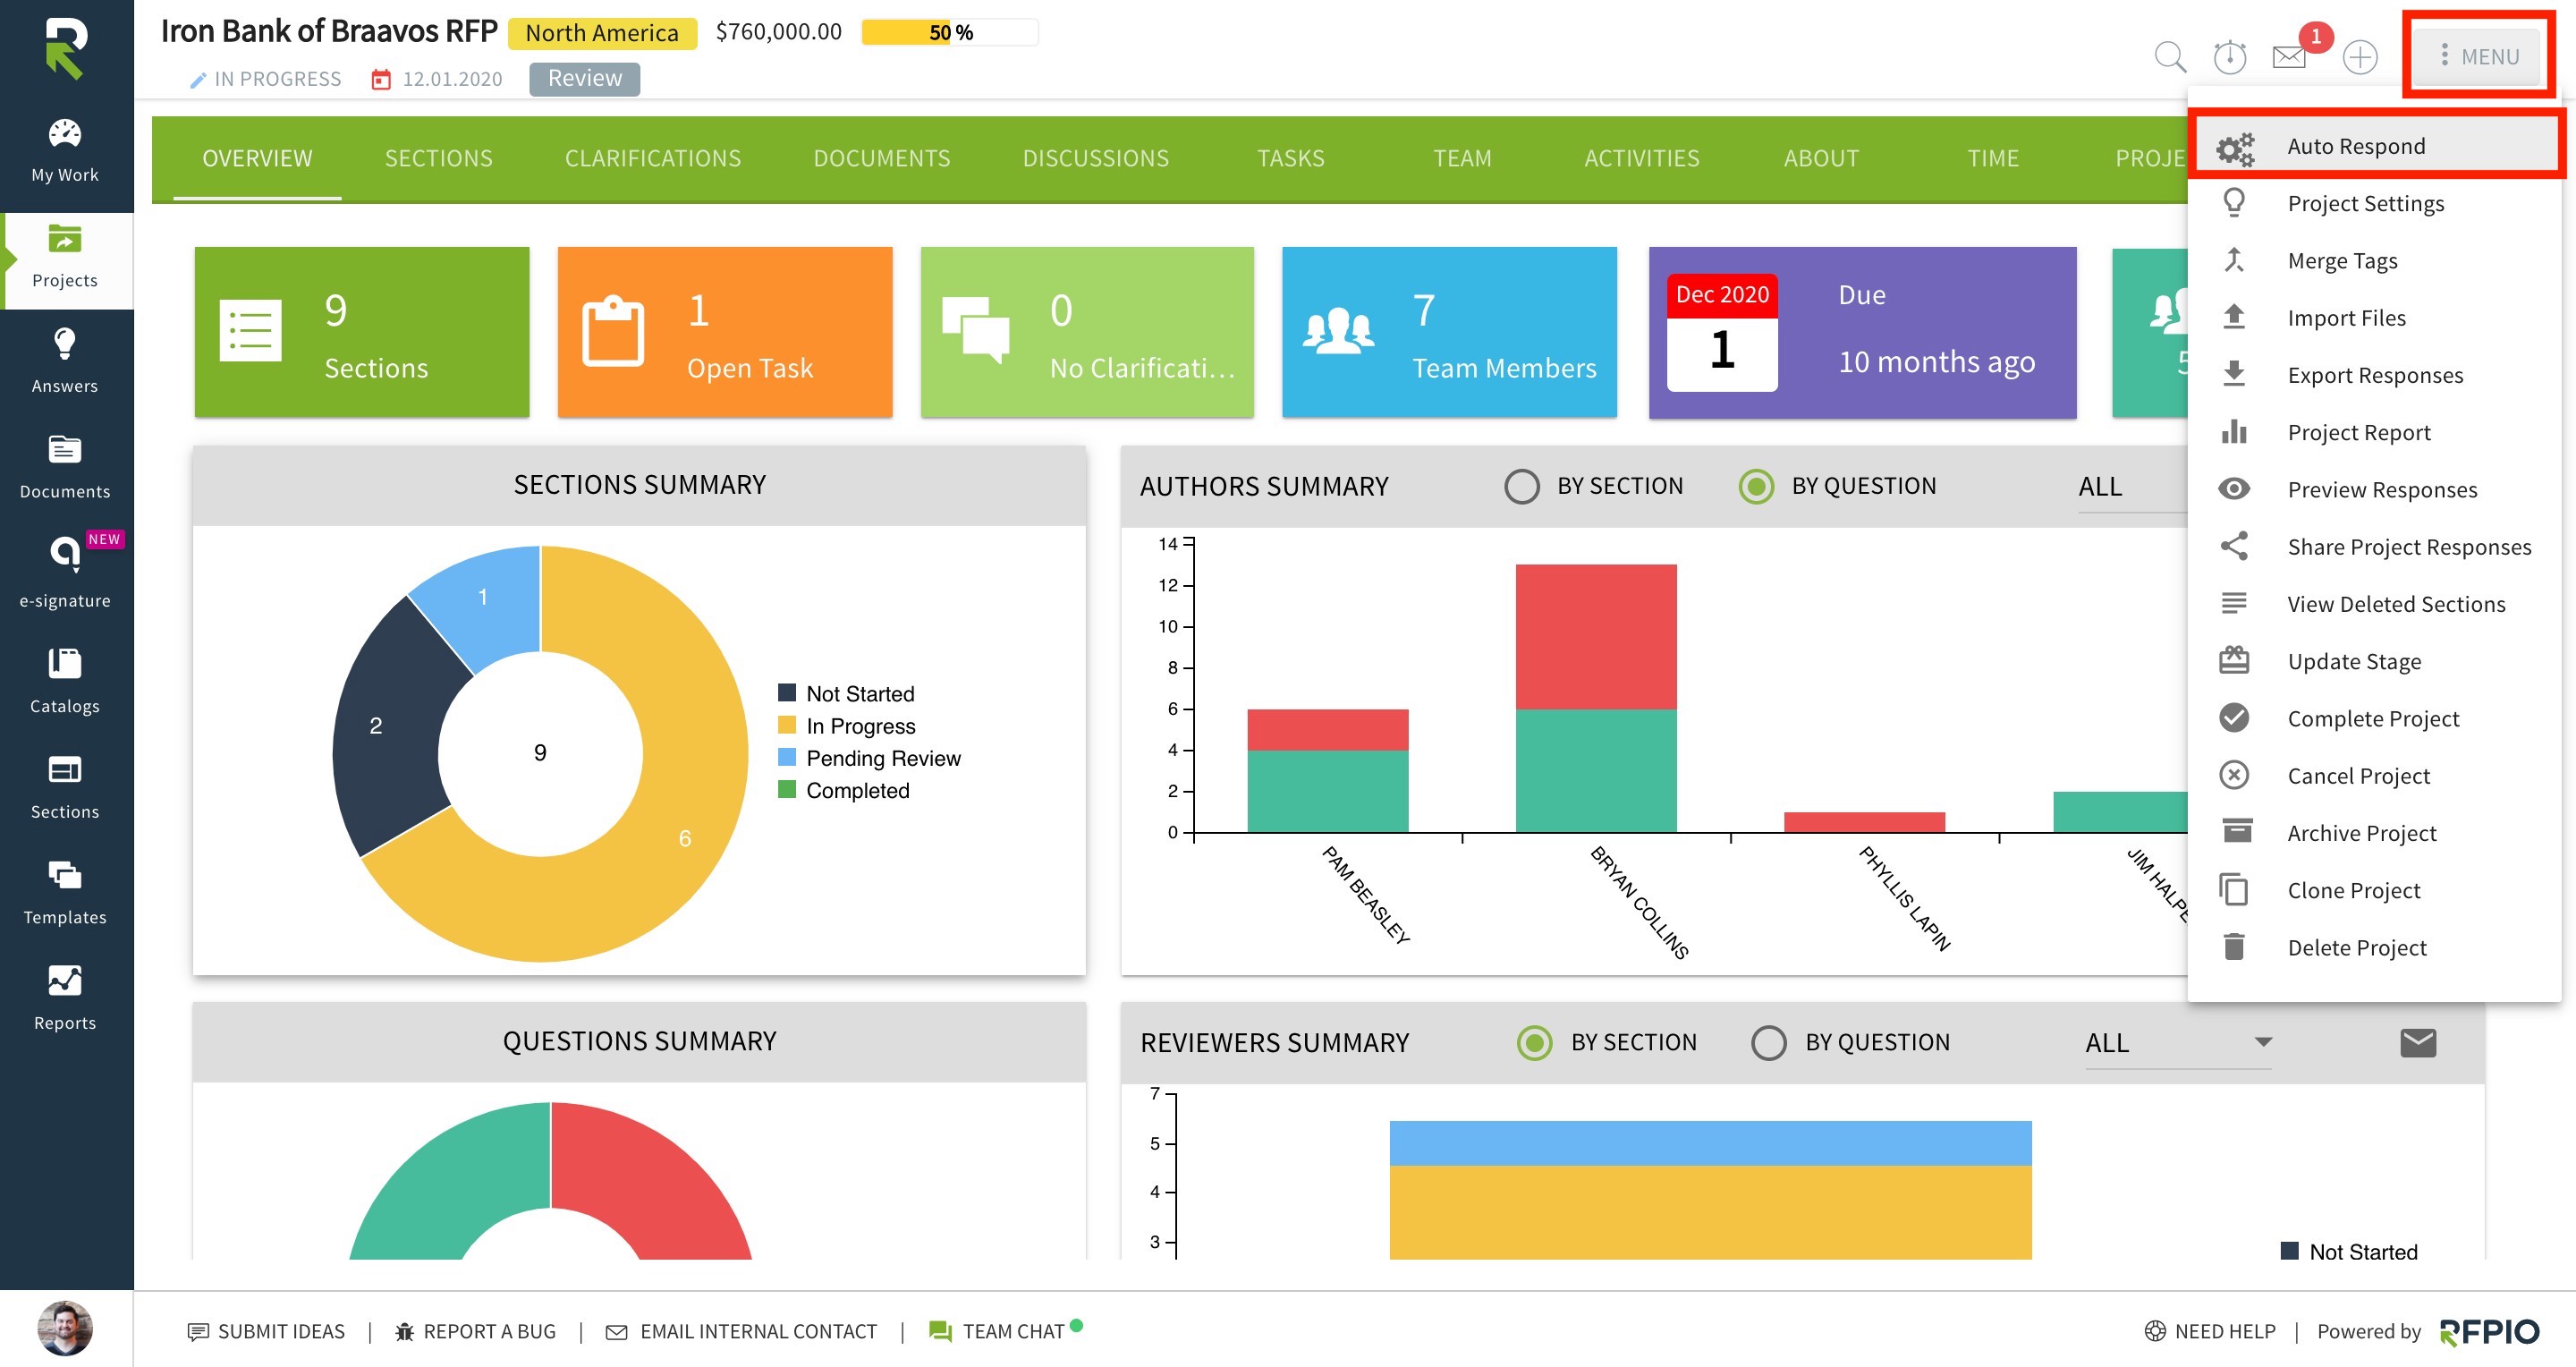Switch to the Activities tab

[1641, 158]
